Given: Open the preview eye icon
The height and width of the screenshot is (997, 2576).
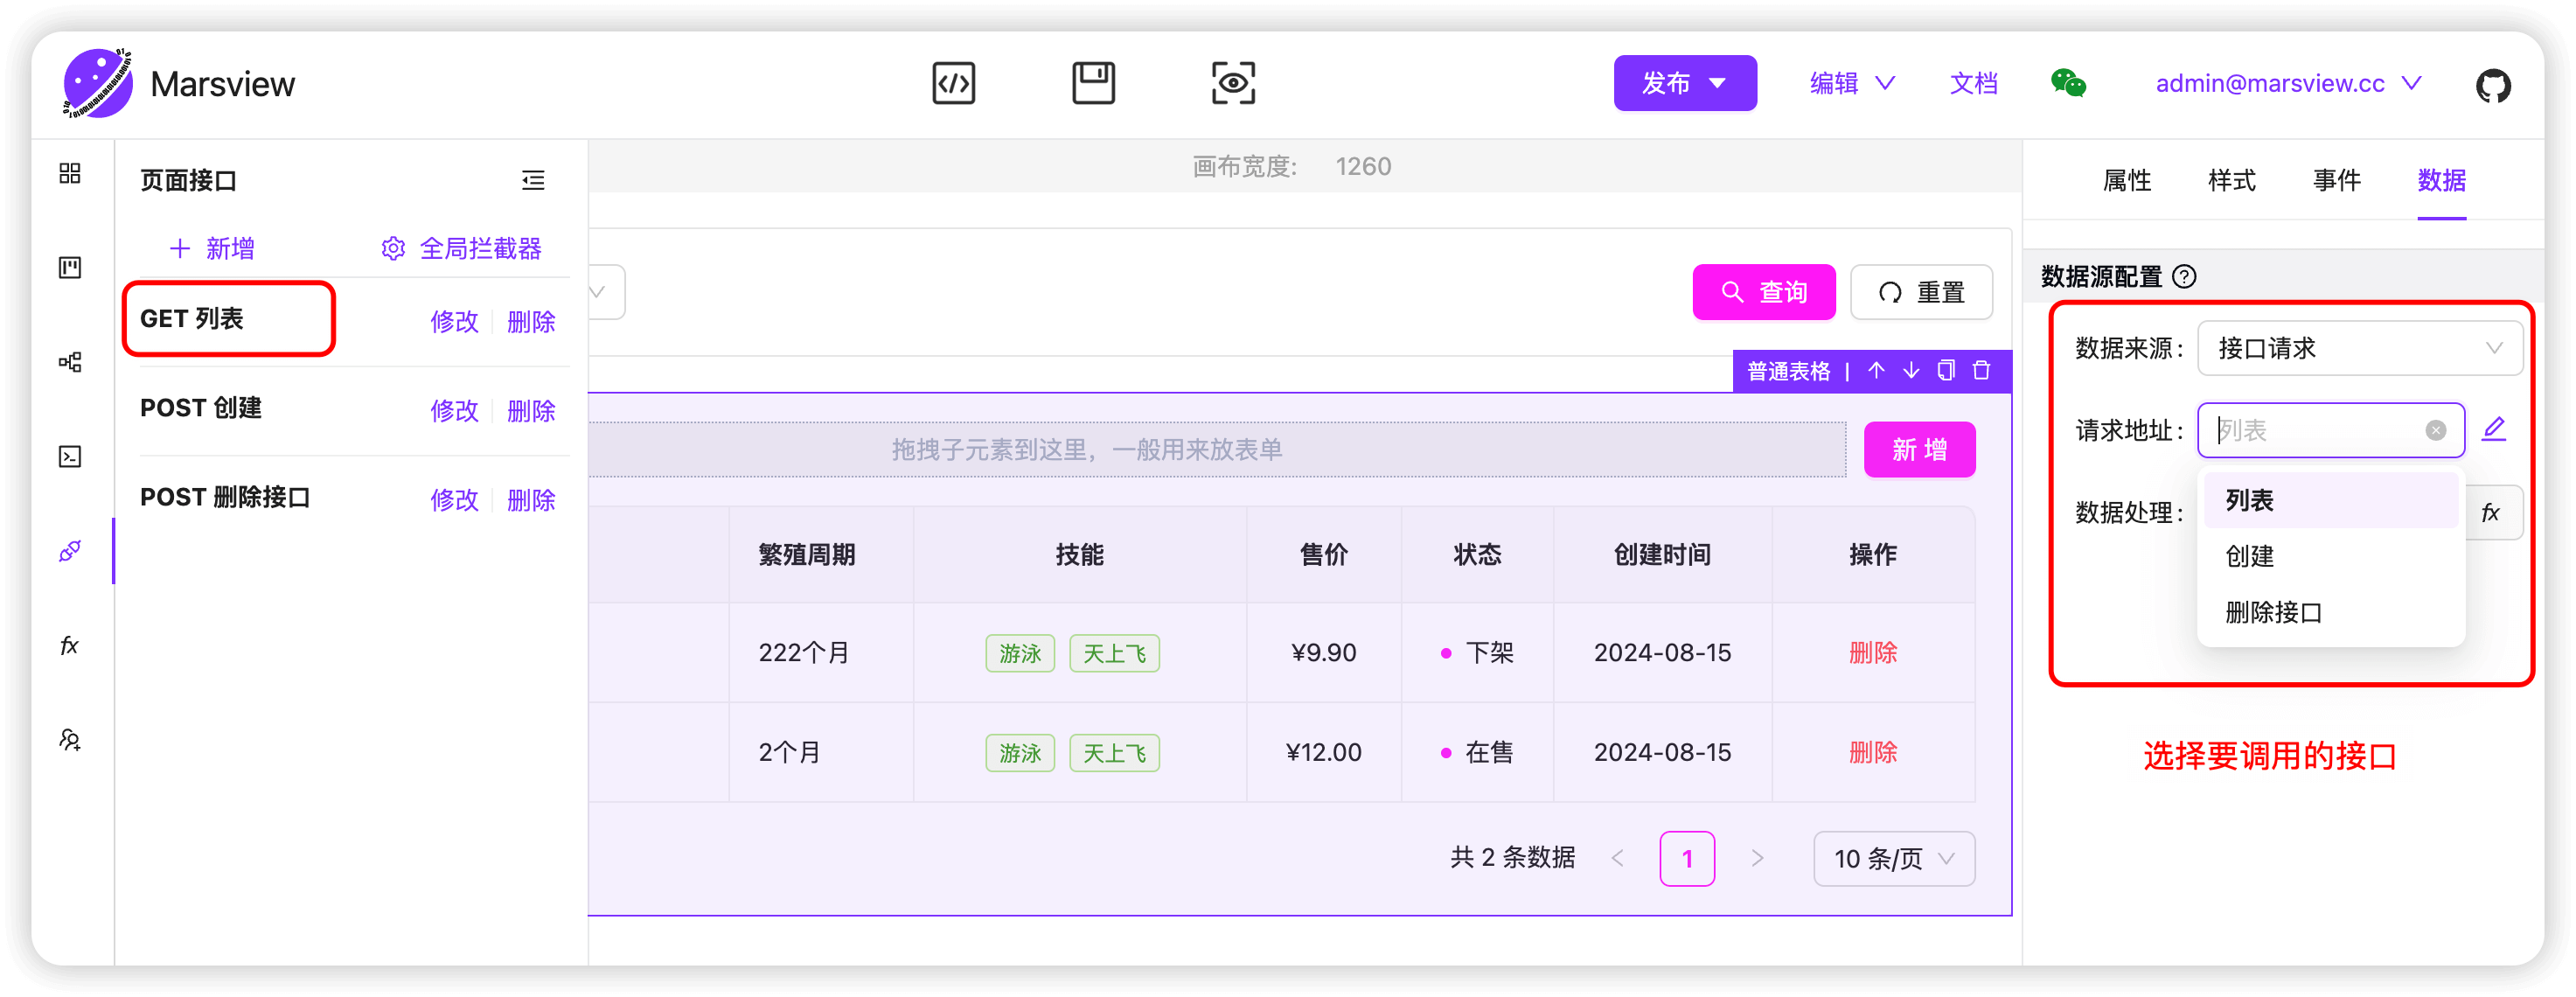Looking at the screenshot, I should click(x=1233, y=83).
